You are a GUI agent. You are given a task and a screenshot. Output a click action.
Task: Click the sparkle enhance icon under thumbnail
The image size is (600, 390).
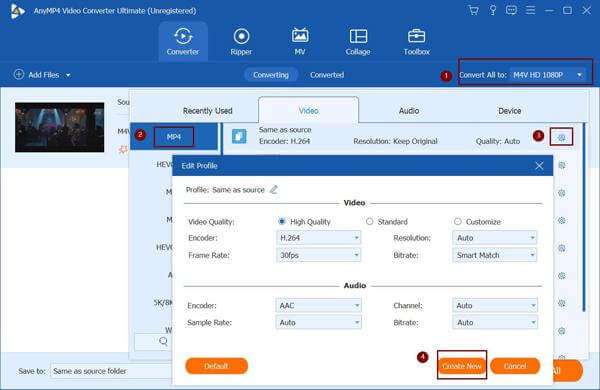tap(123, 150)
